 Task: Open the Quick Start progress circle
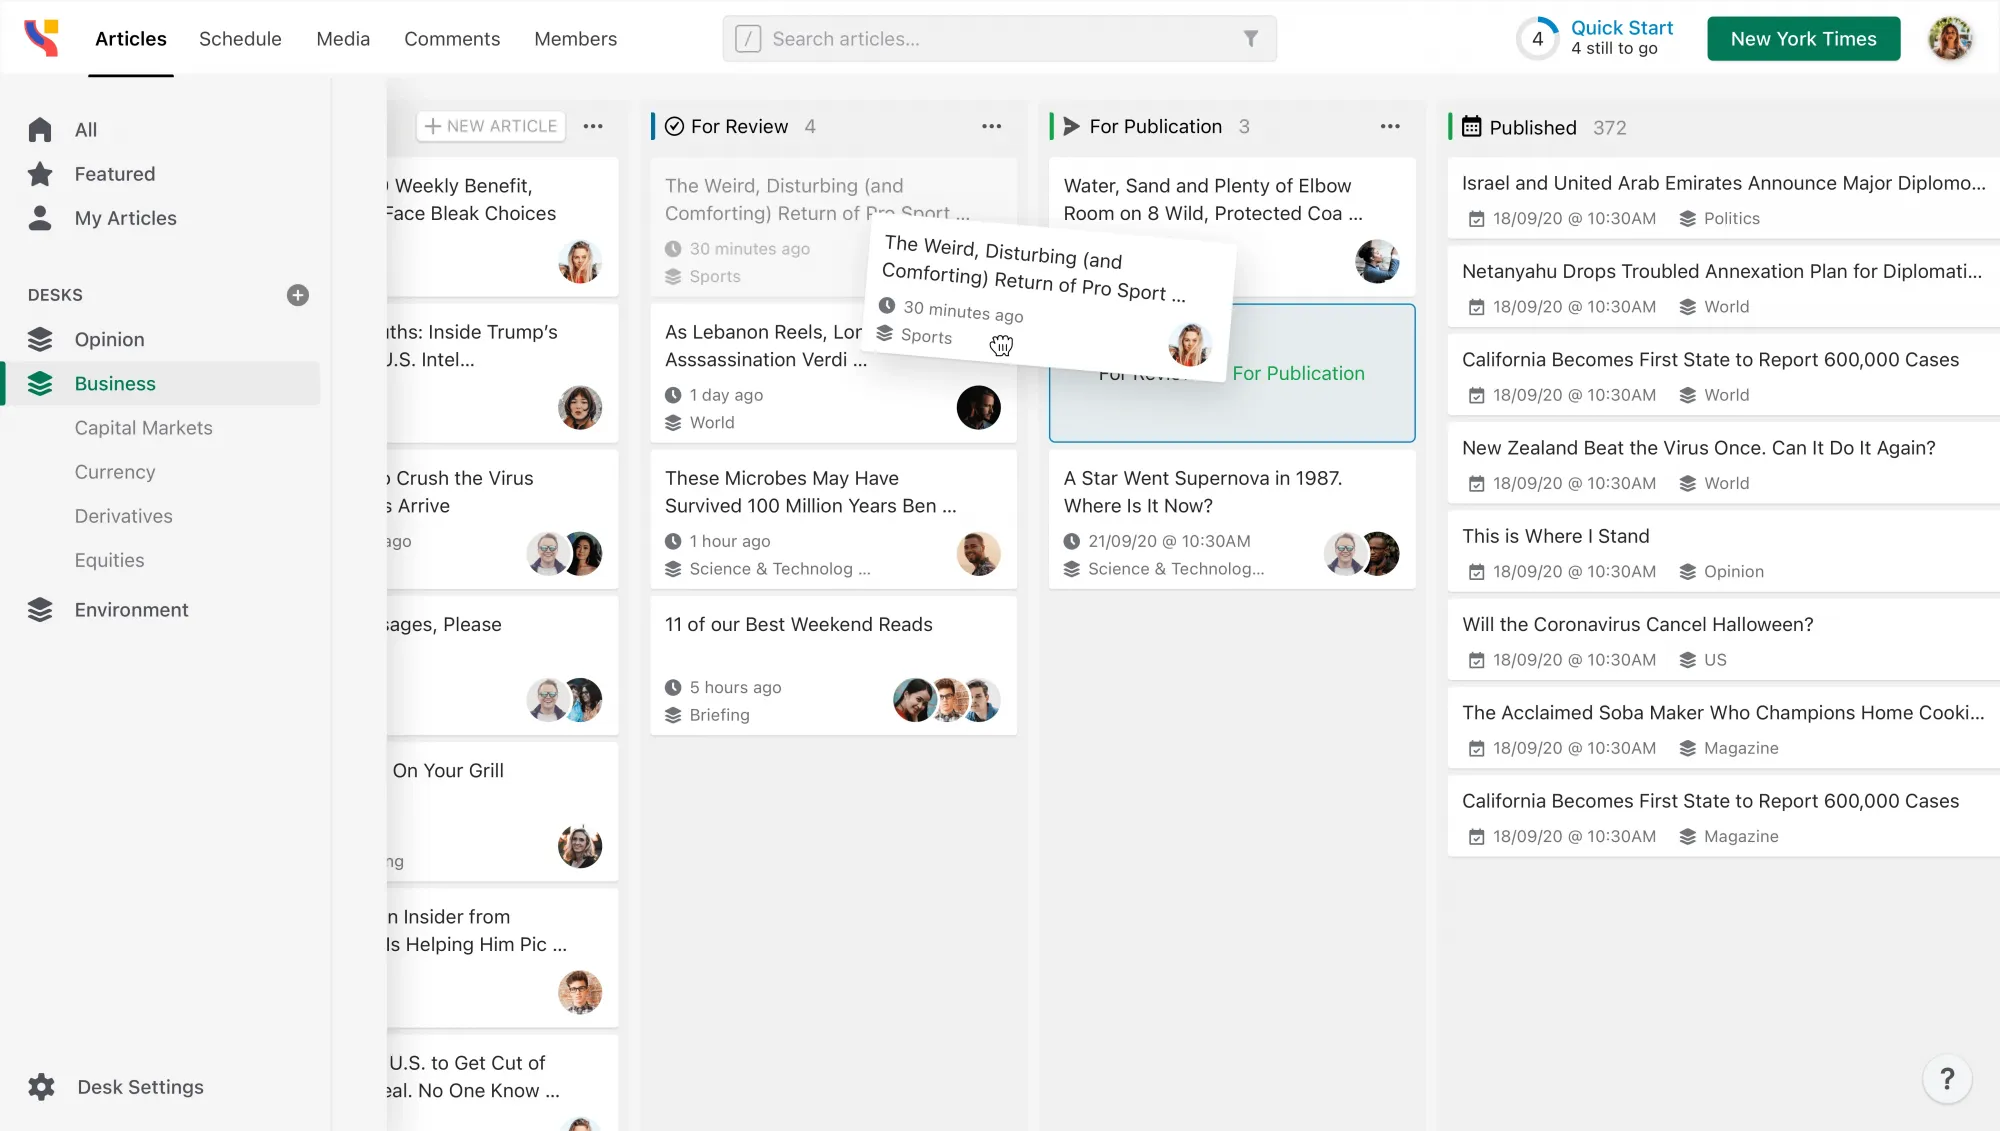point(1538,39)
